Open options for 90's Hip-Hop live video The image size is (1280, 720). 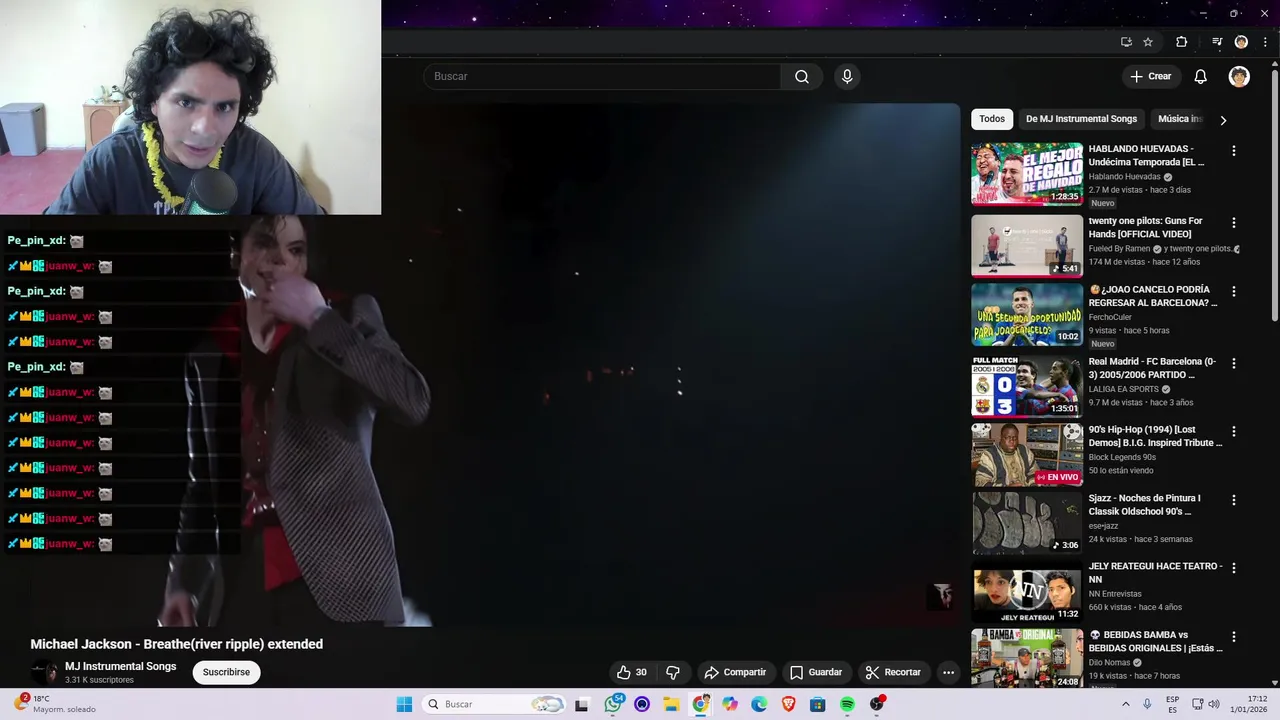(x=1233, y=432)
